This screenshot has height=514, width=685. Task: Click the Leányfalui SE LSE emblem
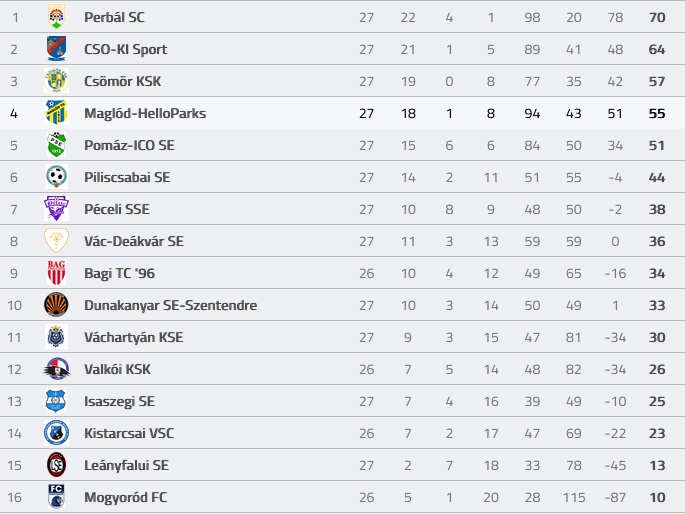pos(56,464)
